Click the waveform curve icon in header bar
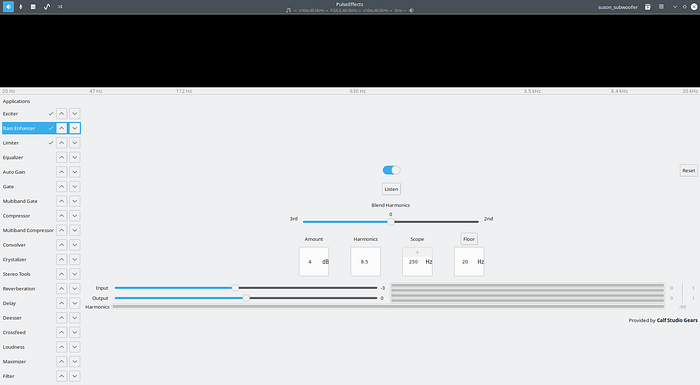The width and height of the screenshot is (700, 385). (47, 7)
